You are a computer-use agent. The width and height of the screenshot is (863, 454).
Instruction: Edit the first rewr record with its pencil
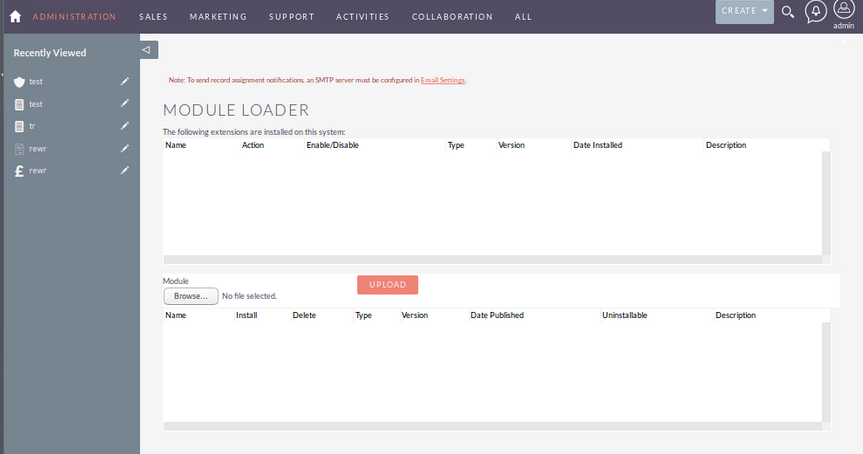coord(125,149)
